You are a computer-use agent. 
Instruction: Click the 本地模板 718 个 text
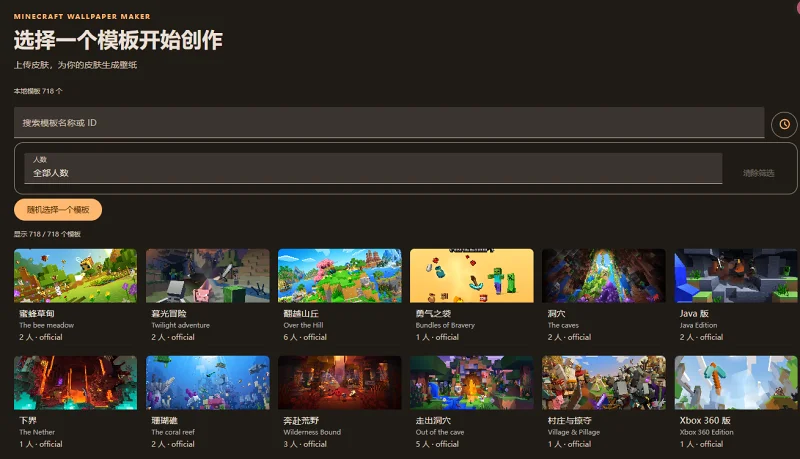coord(38,91)
